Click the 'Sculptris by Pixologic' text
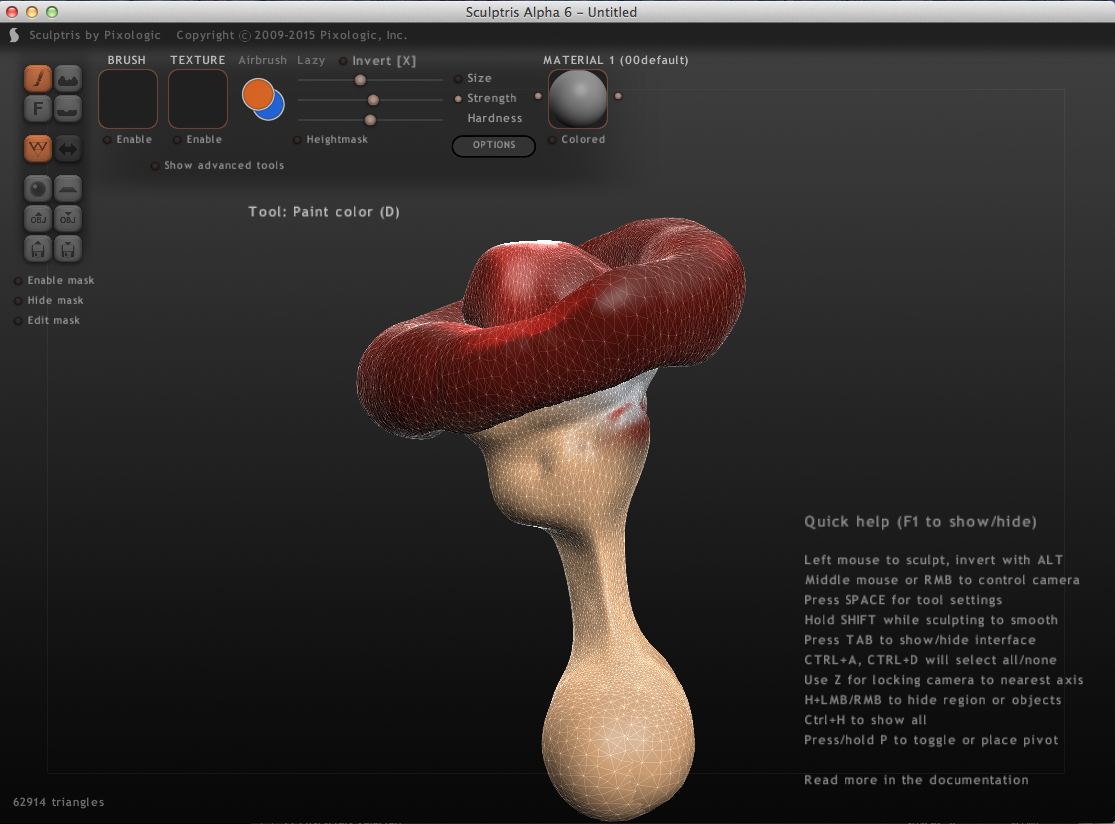Screen dimensions: 1115x824 (x=95, y=35)
